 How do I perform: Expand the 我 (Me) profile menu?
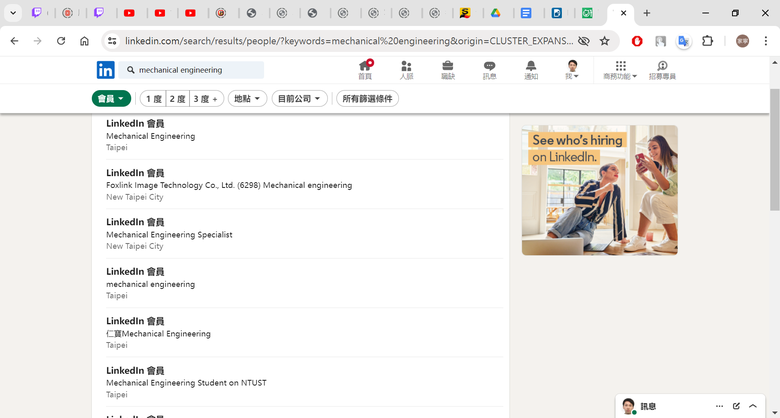coord(572,70)
